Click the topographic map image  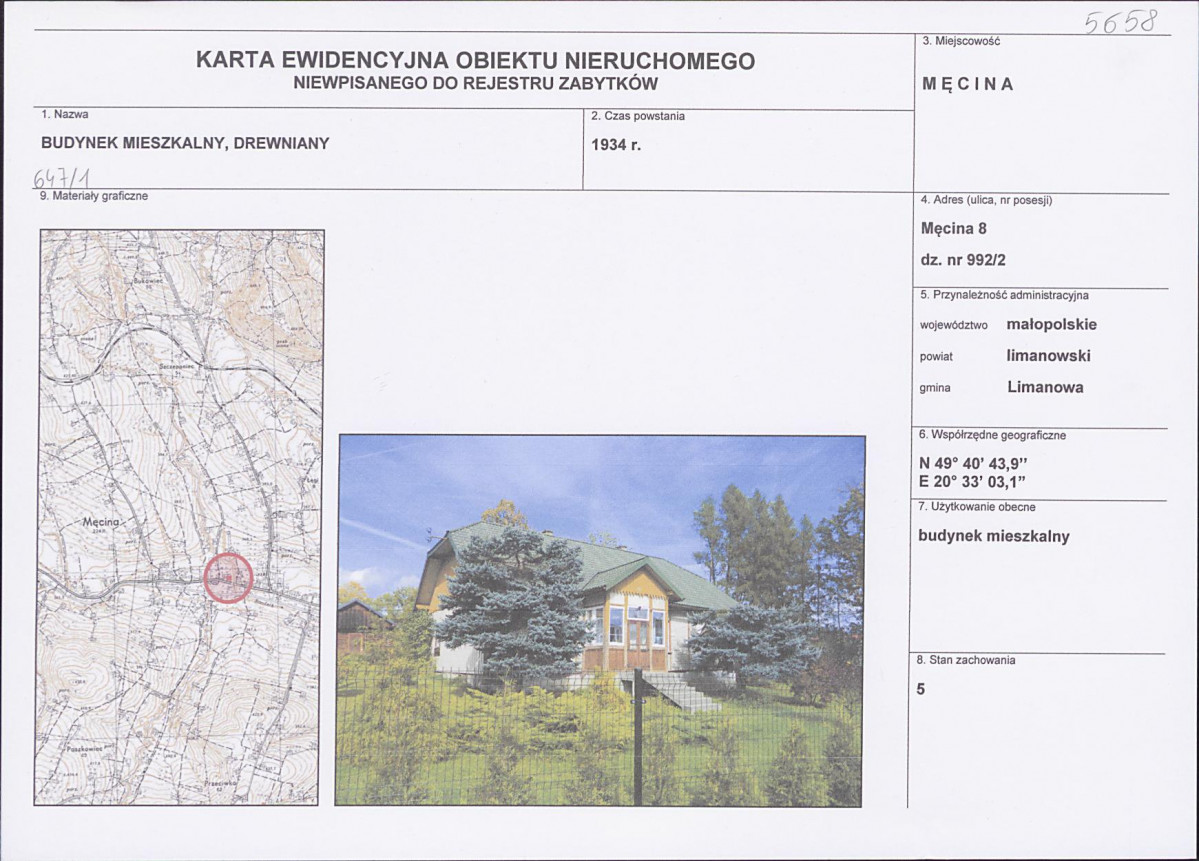(x=180, y=517)
